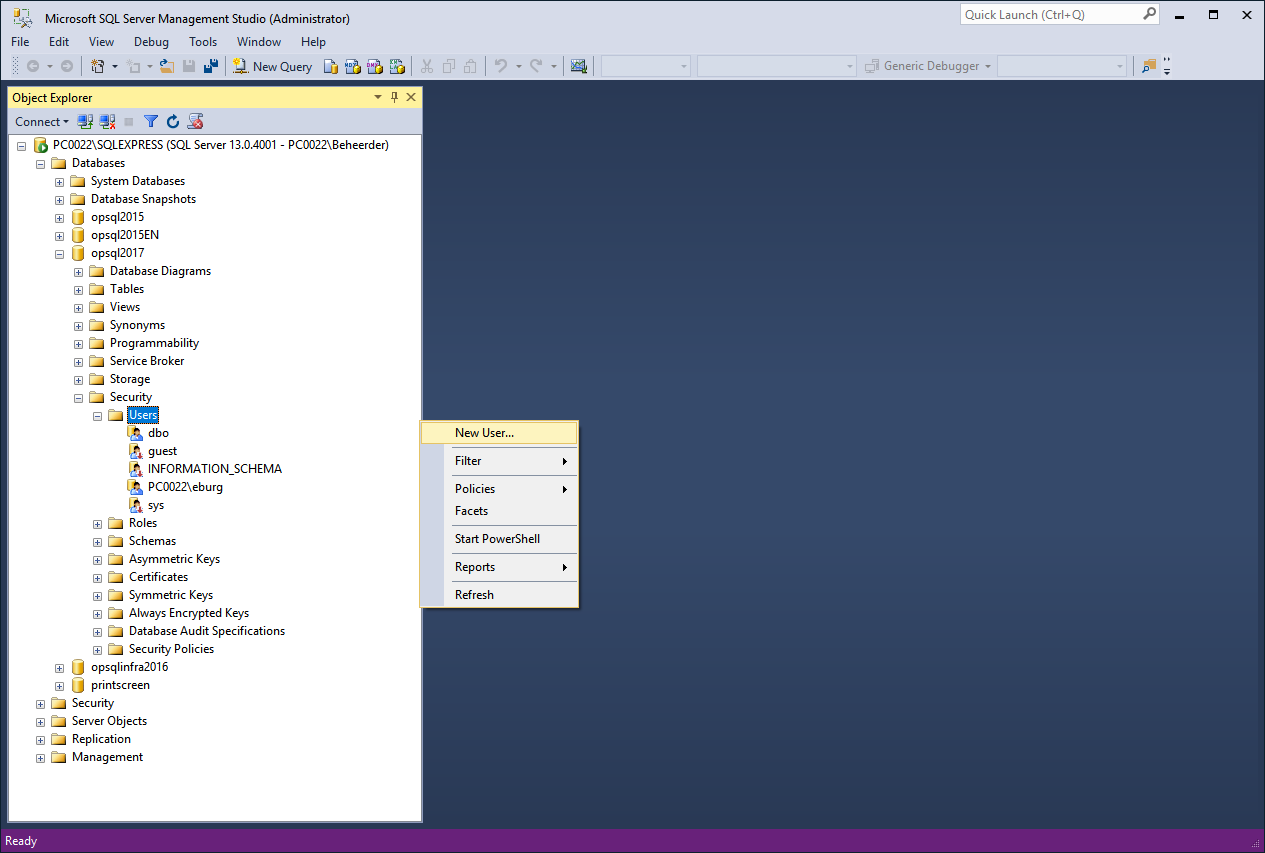Collapse the opsql2017 database node
Image resolution: width=1265 pixels, height=853 pixels.
60,254
